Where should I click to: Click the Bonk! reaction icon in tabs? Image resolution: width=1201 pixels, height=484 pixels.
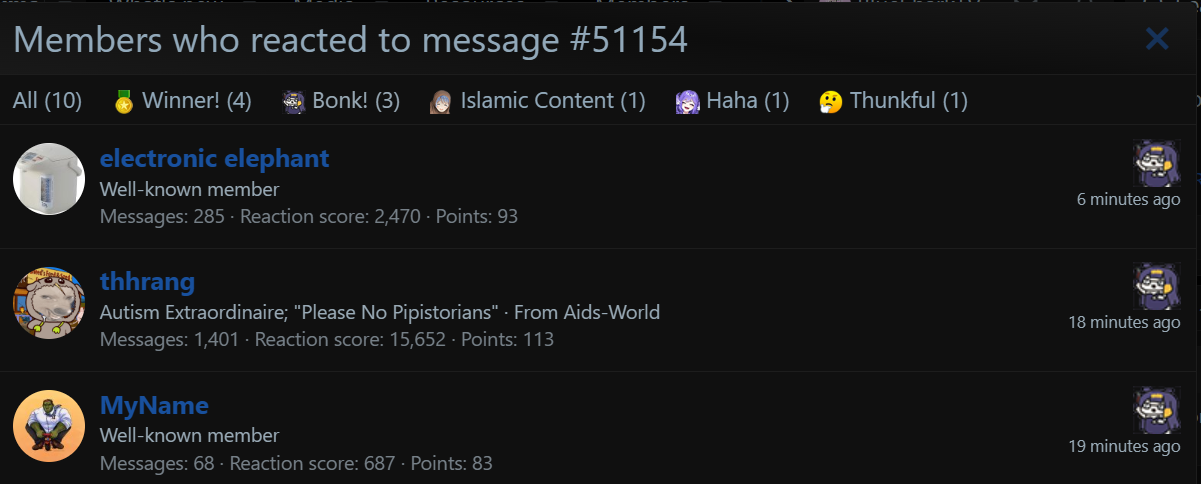[x=294, y=101]
